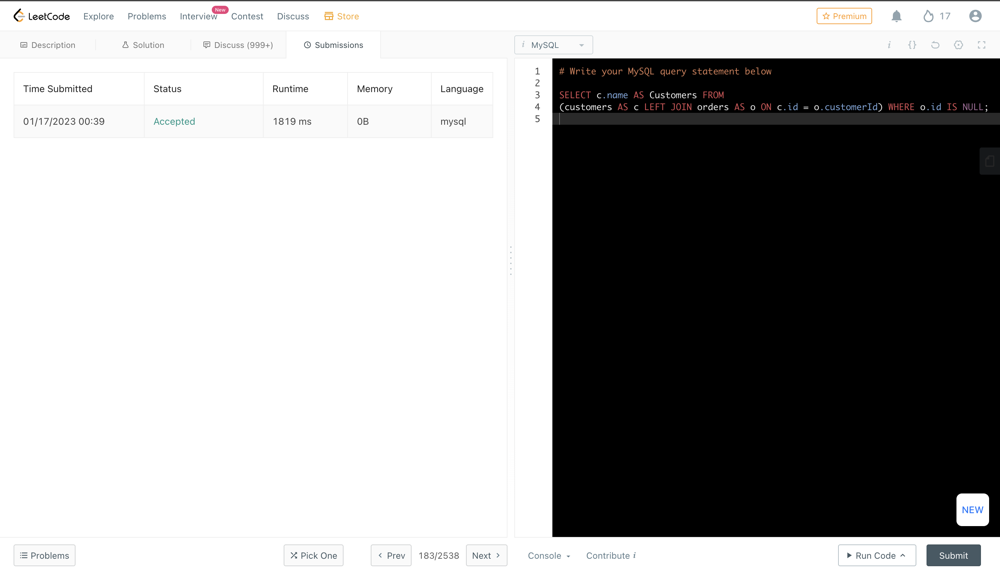Click the streak flame icon

928,16
